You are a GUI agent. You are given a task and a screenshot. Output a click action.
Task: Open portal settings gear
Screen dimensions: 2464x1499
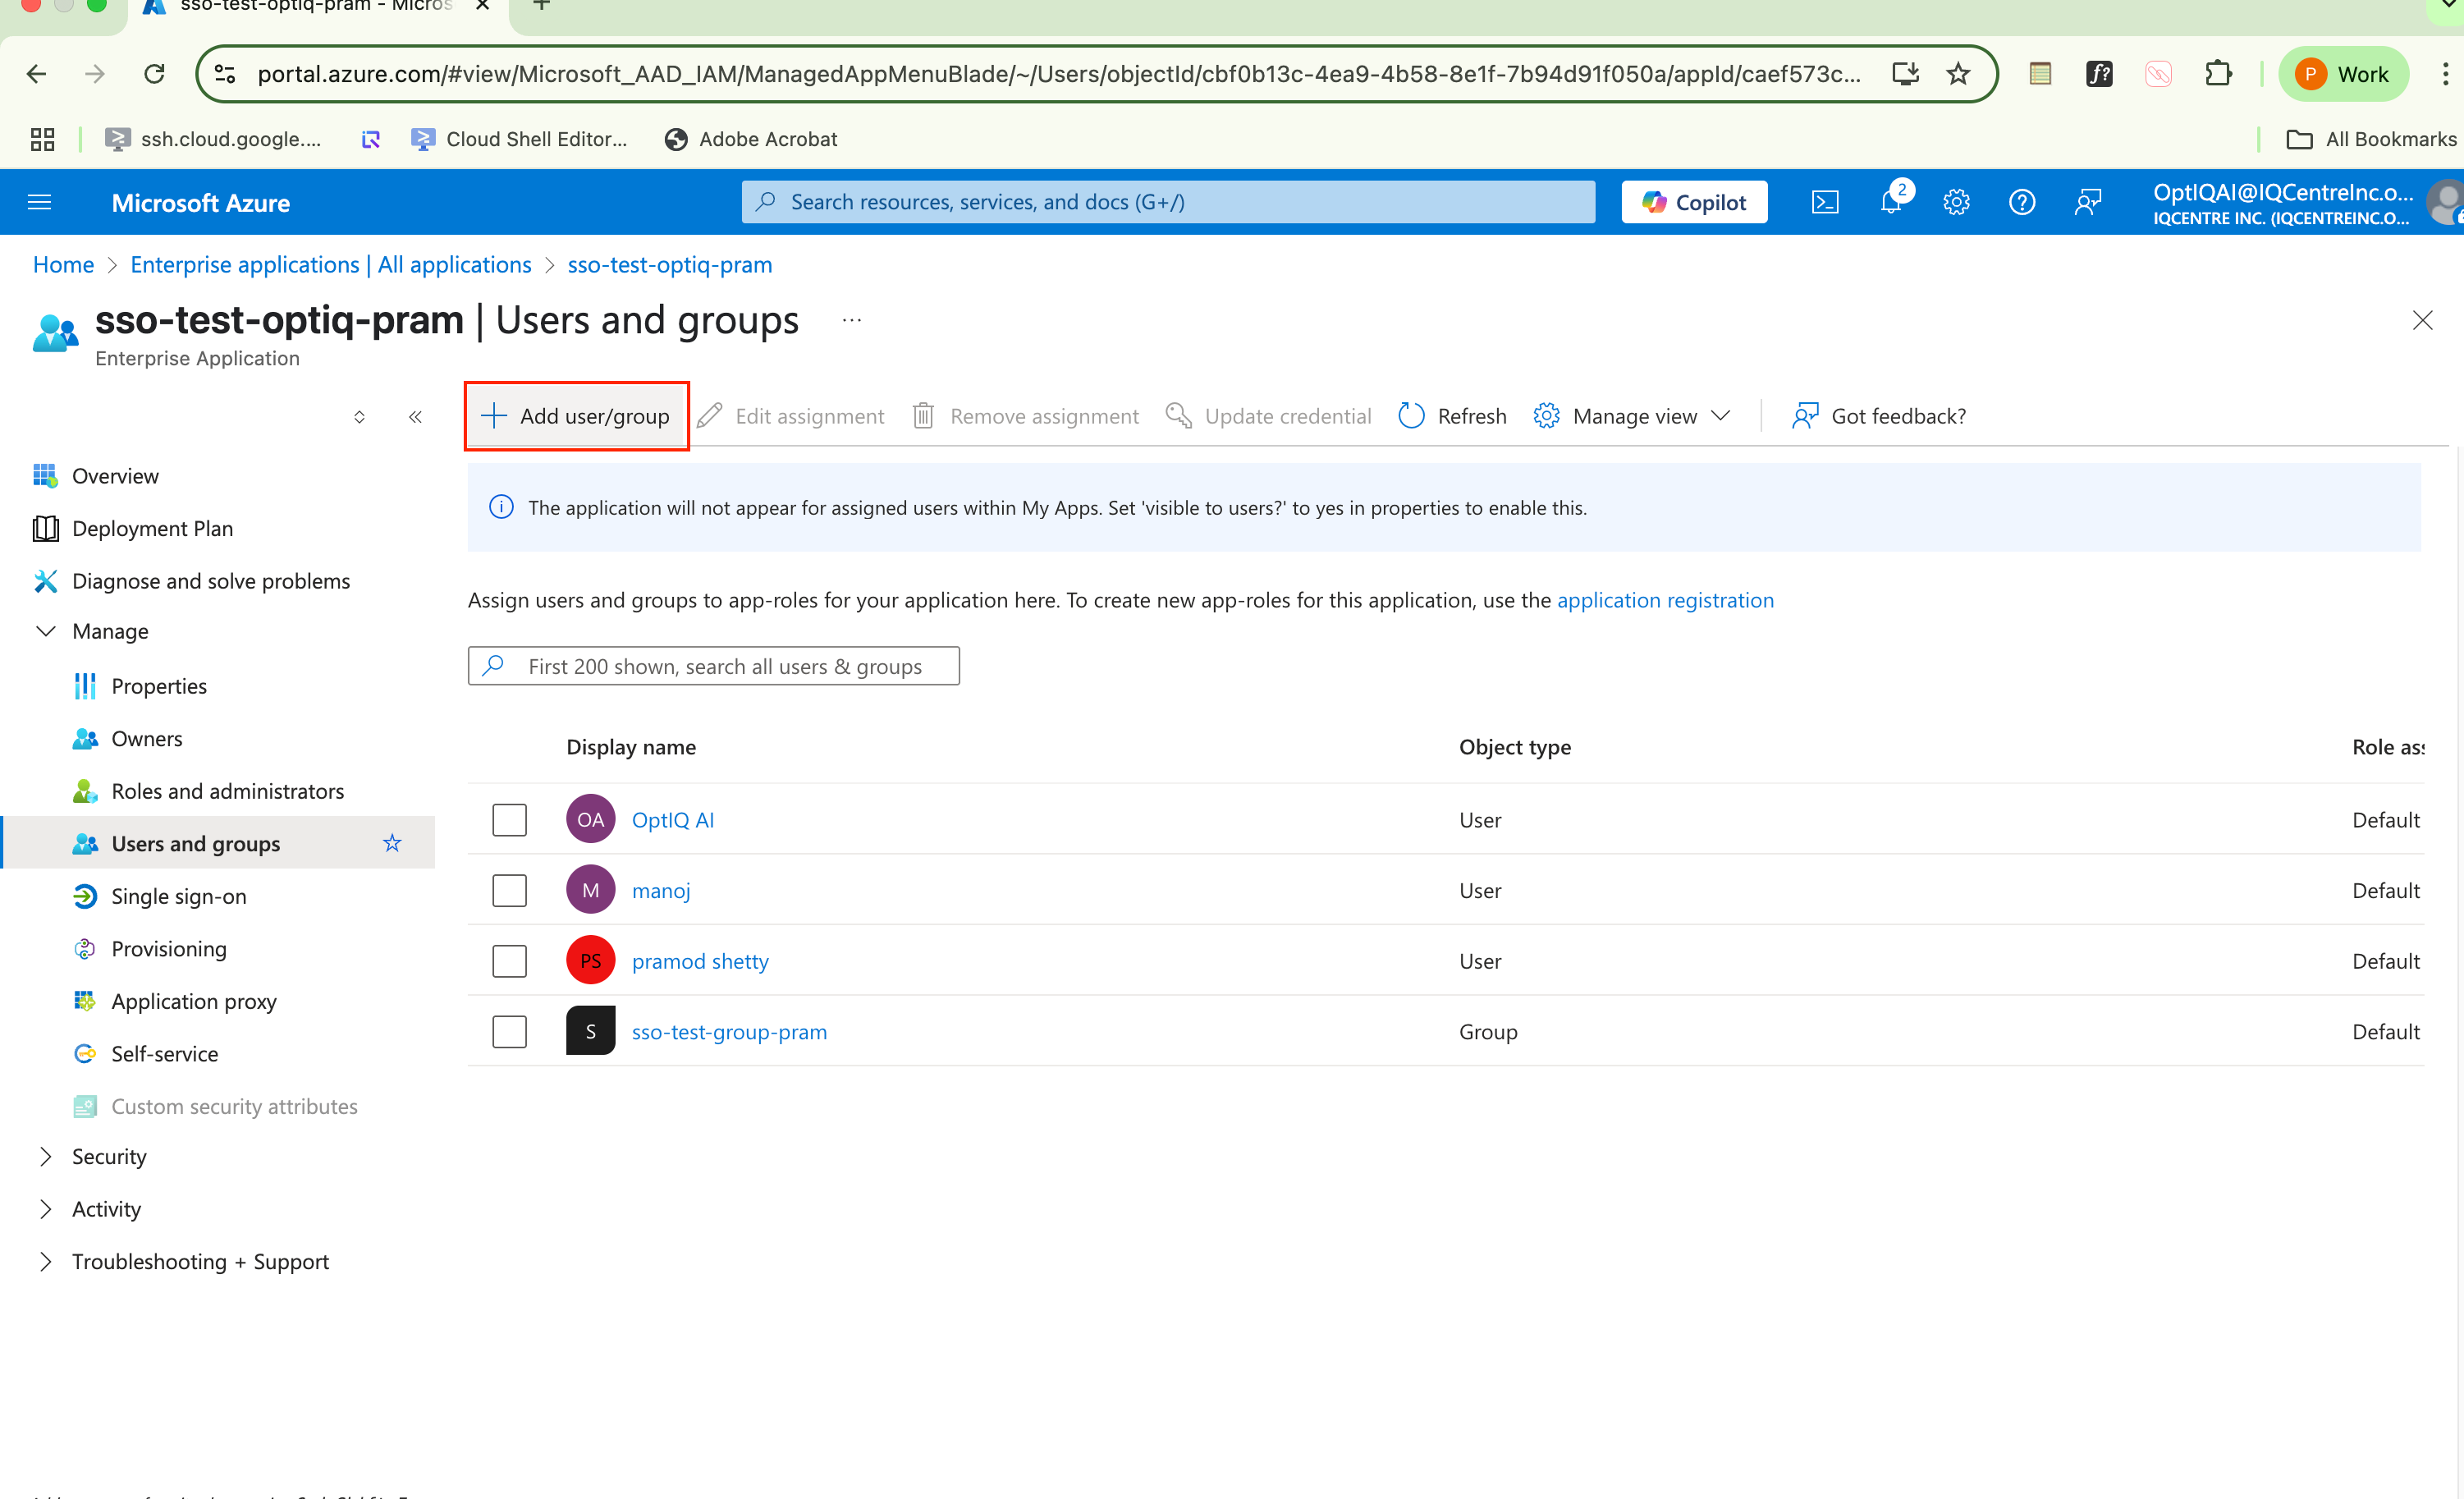coord(1956,203)
